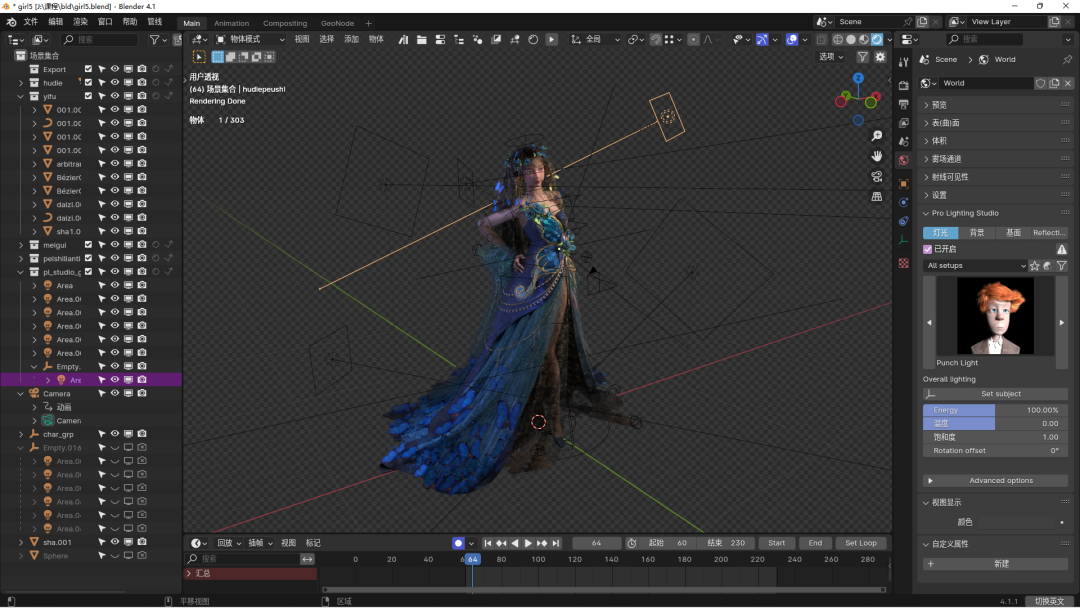Collapse the yifu collection

tap(21, 96)
